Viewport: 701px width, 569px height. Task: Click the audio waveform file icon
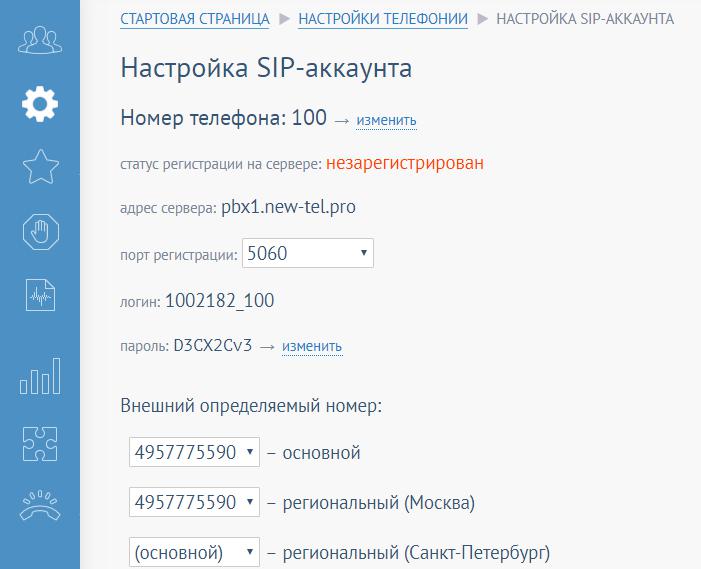[x=40, y=296]
